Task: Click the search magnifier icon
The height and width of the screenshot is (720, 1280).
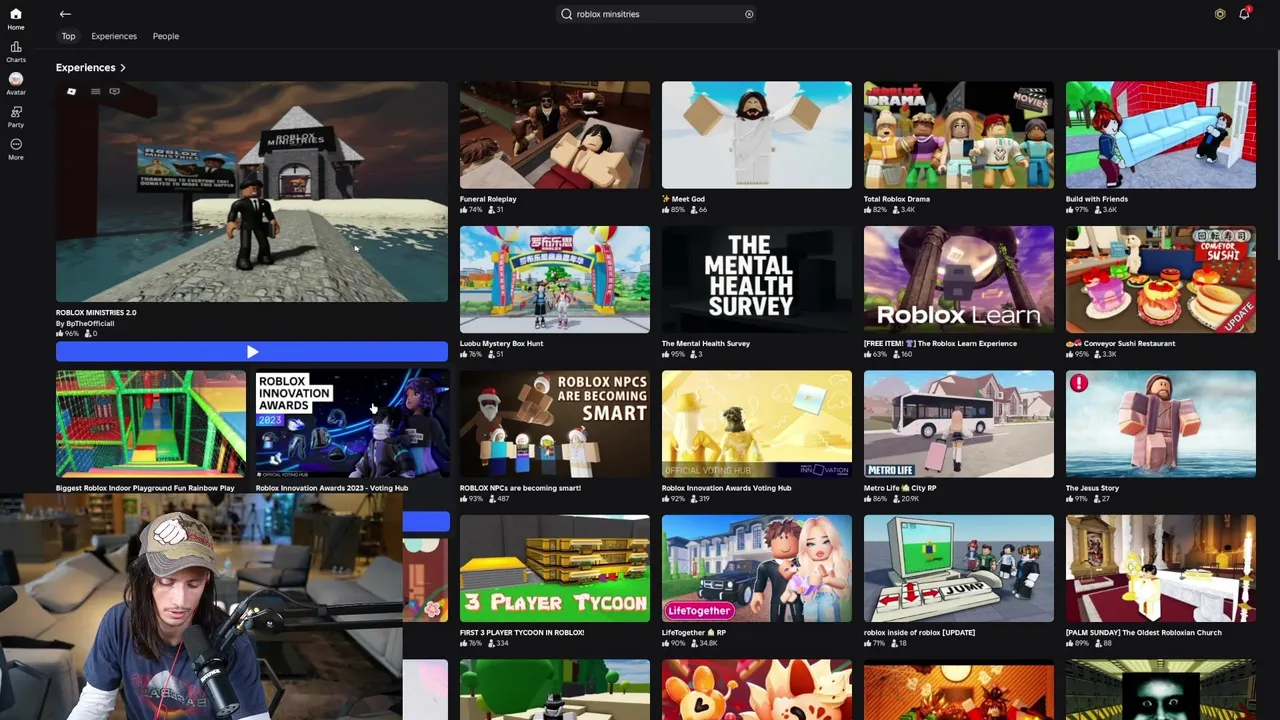Action: pos(567,14)
